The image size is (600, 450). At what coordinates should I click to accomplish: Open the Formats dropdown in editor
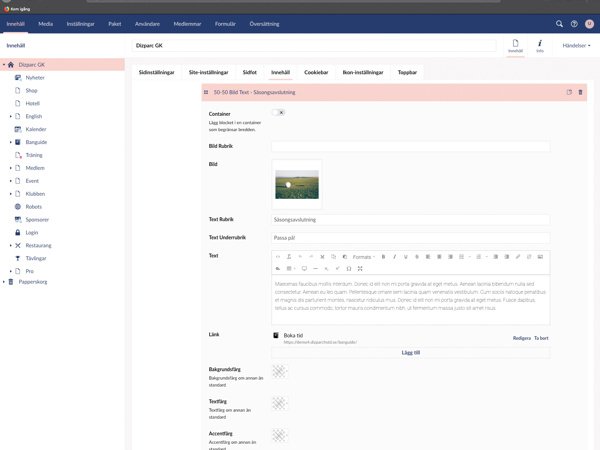(x=364, y=257)
